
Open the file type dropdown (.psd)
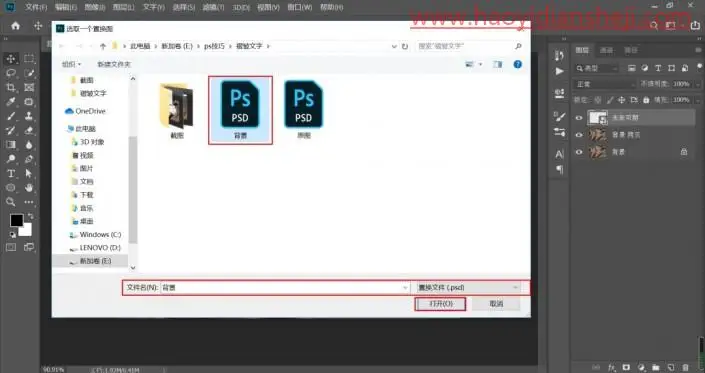(469, 288)
